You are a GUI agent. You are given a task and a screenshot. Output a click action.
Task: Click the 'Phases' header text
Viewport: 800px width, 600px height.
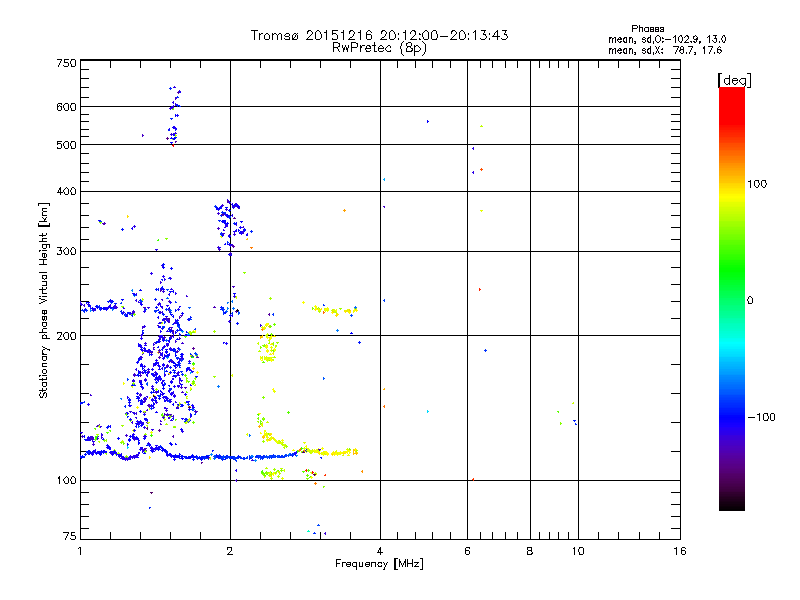pos(647,29)
